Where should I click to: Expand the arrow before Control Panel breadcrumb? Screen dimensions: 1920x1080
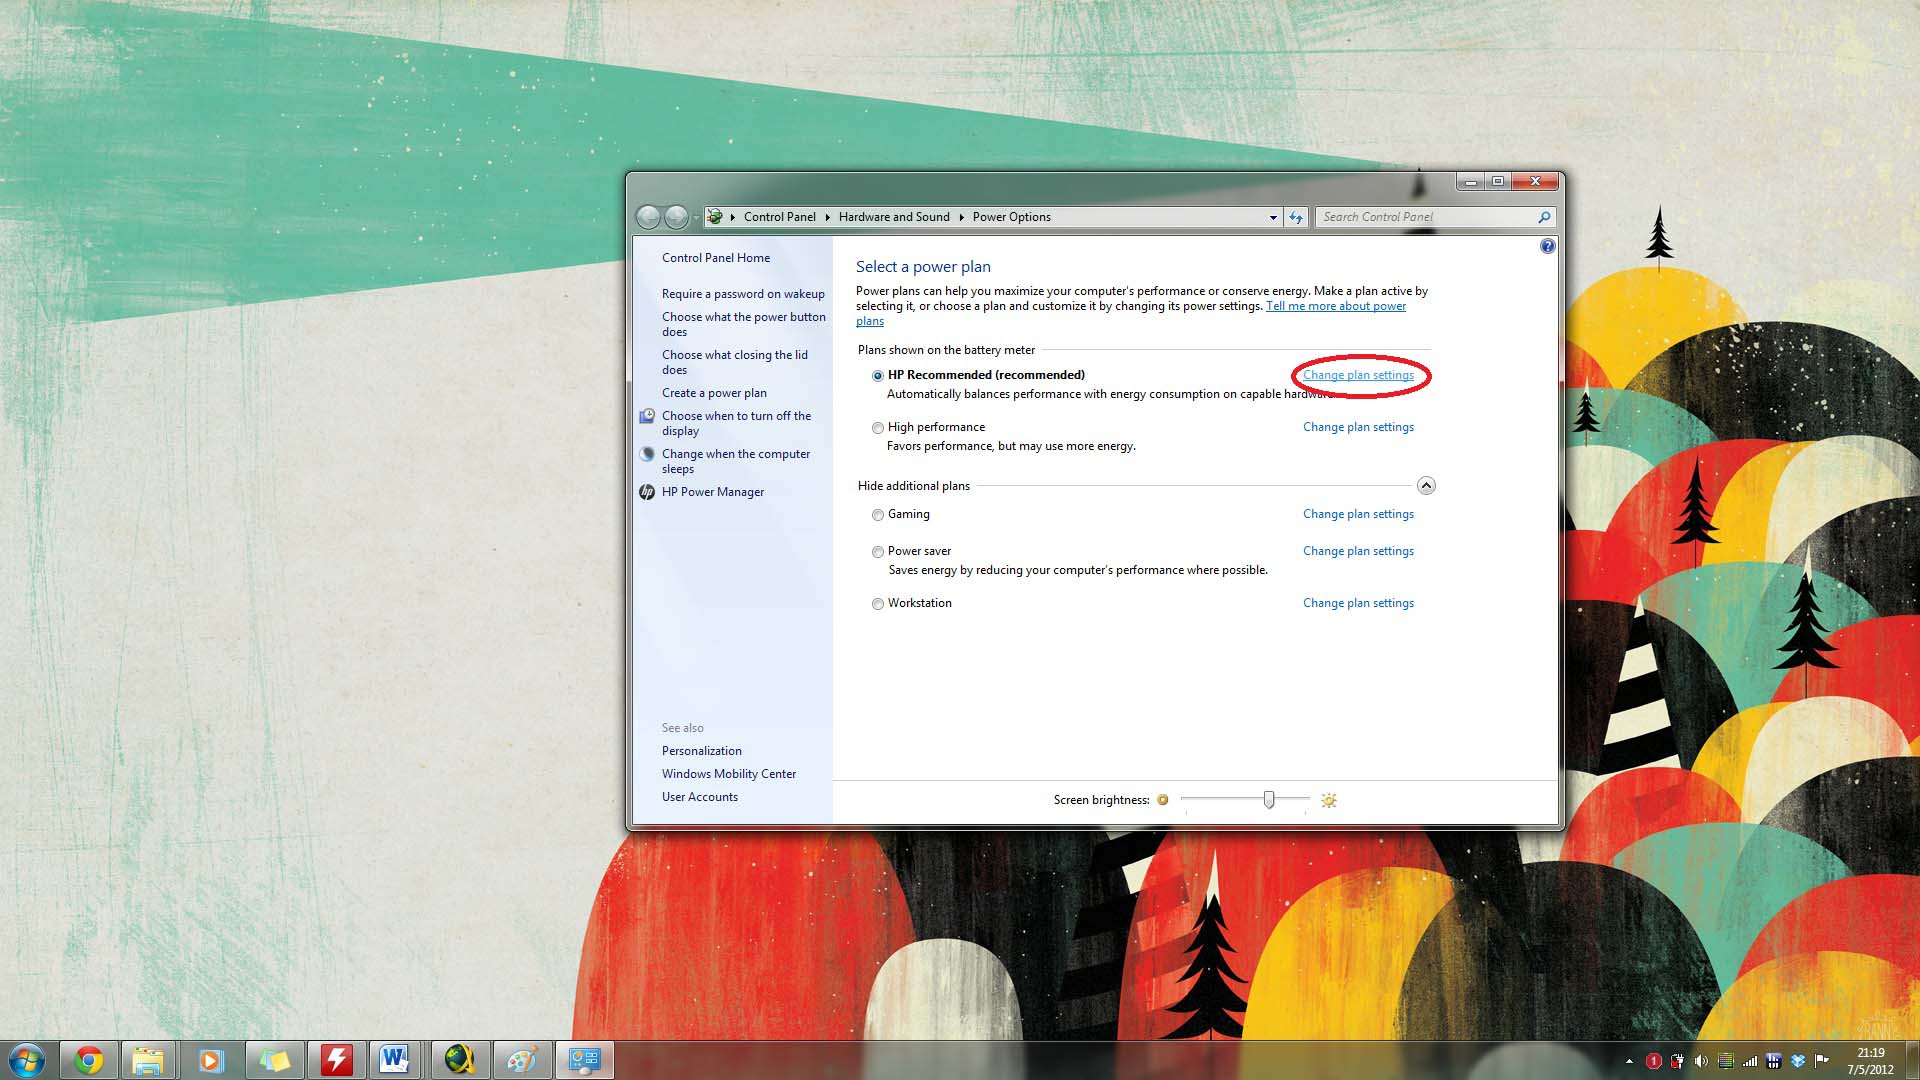pos(733,217)
